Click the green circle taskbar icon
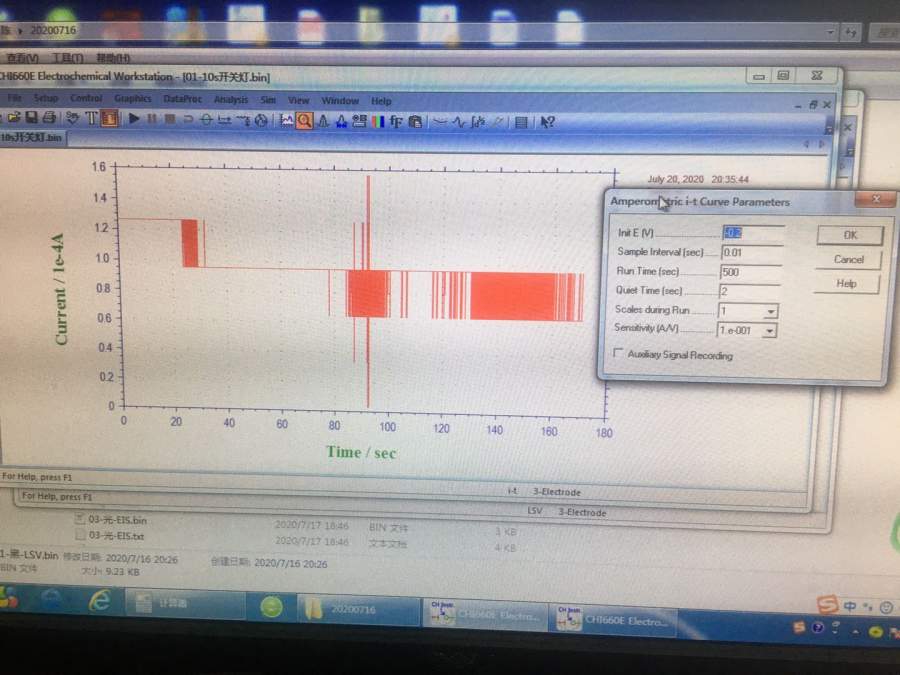Viewport: 900px width, 675px height. tap(271, 607)
